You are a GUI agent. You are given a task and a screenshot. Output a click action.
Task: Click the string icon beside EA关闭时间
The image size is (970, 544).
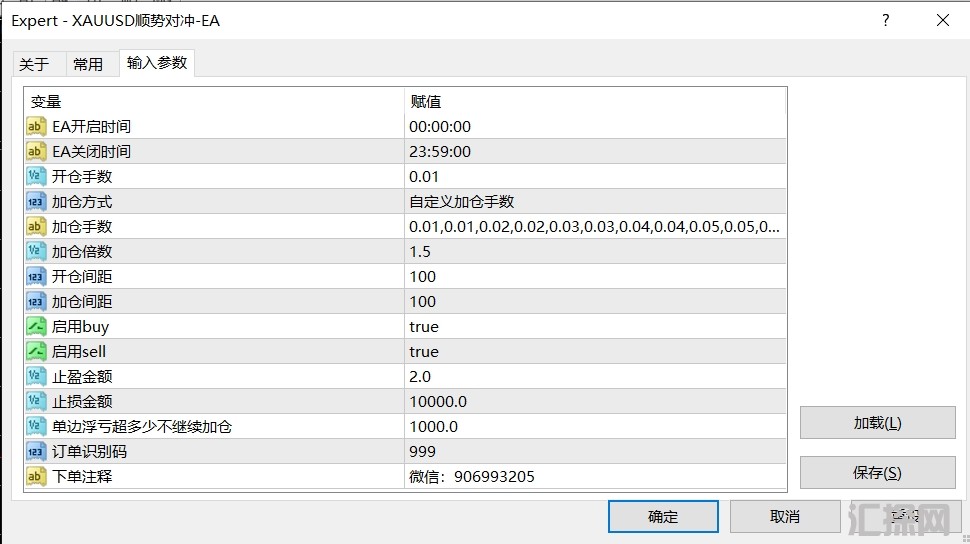point(36,152)
